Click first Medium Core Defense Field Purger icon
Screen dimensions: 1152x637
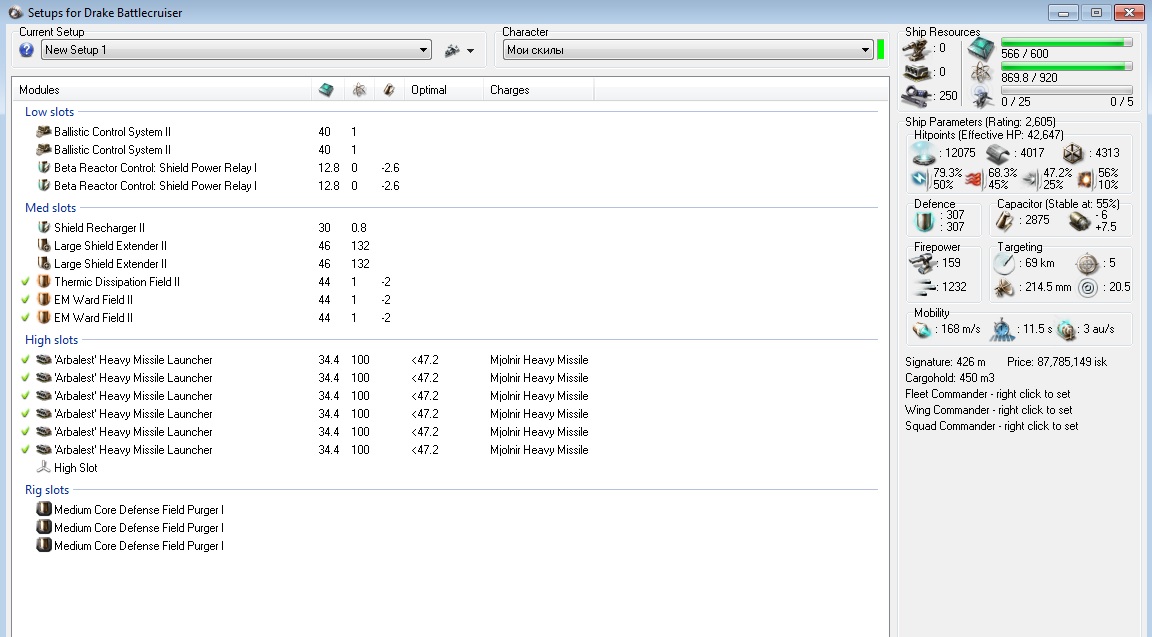[x=43, y=509]
